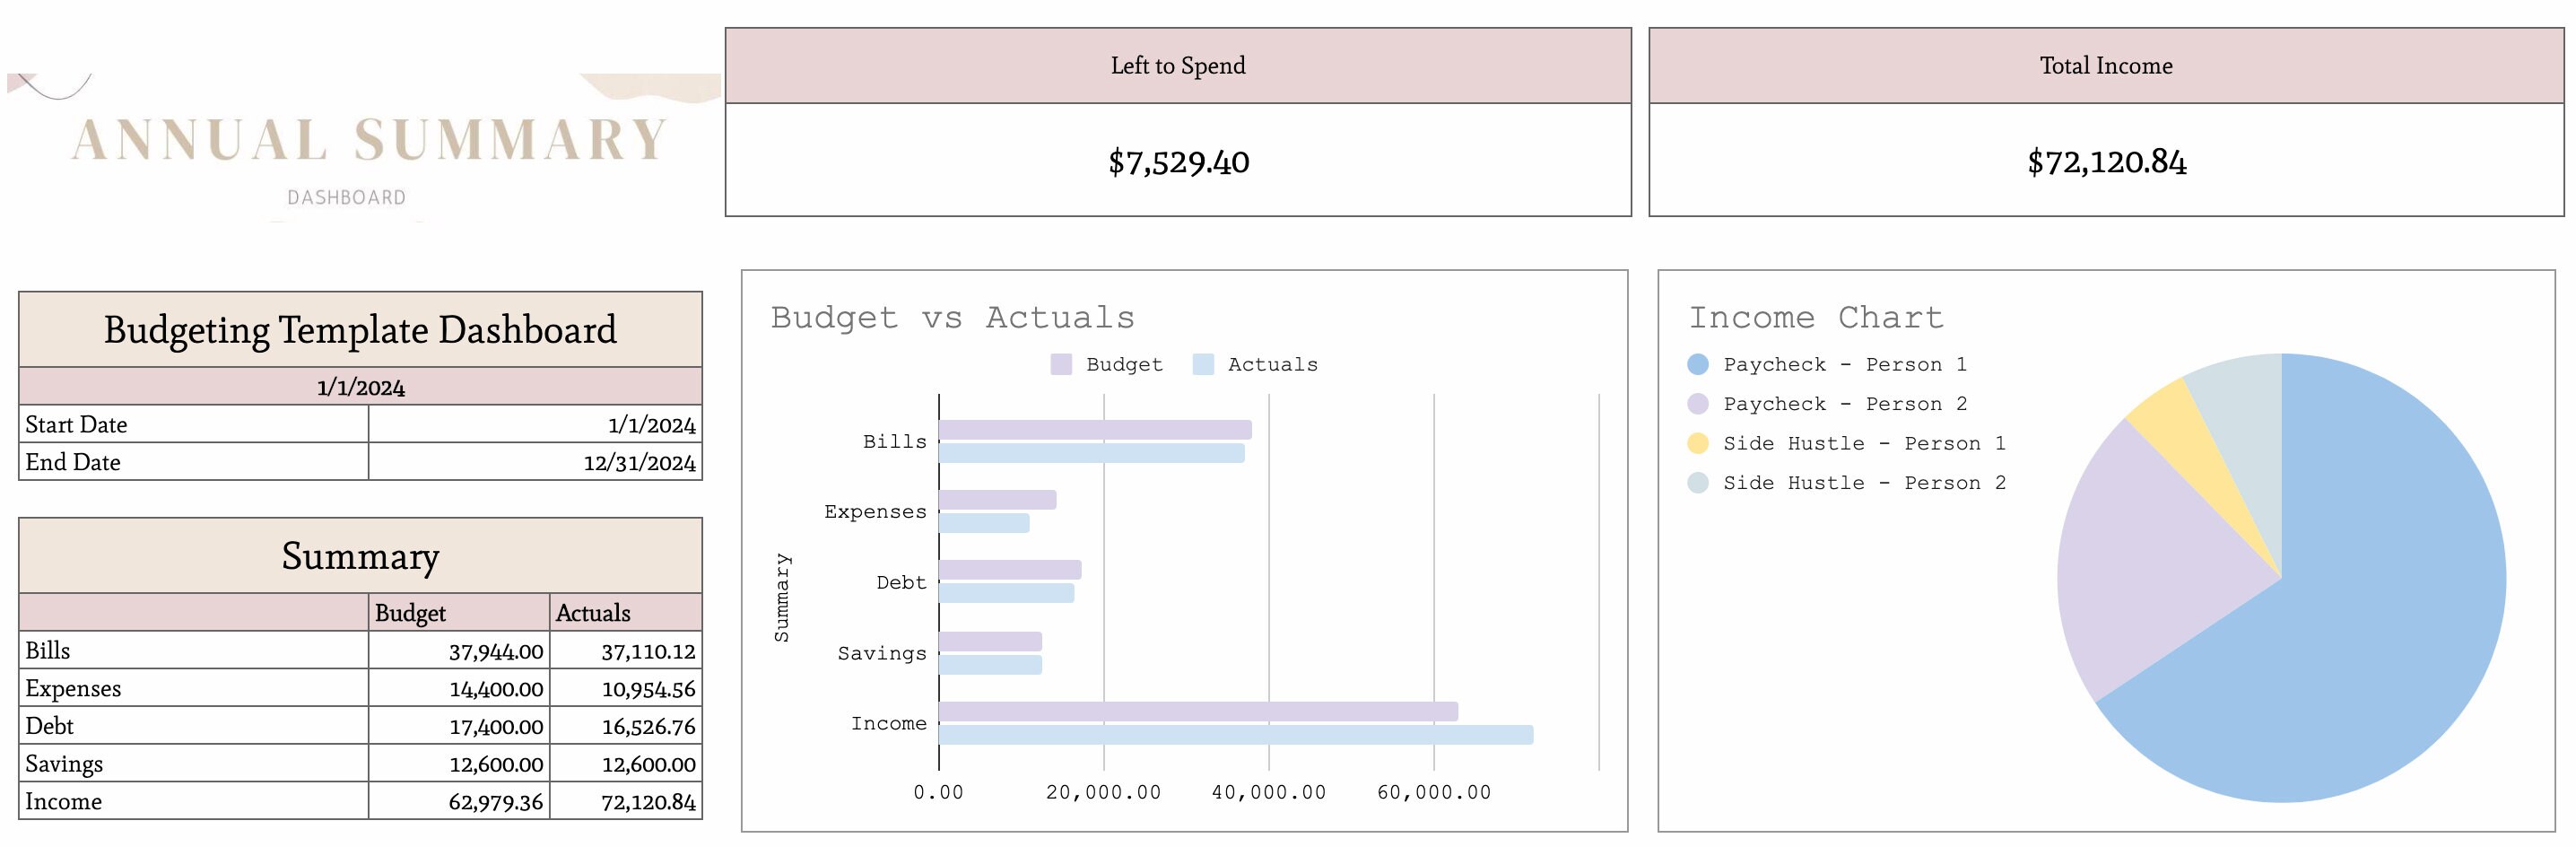The width and height of the screenshot is (2576, 847).
Task: Click the Debt budget bar in the chart
Action: pos(1010,570)
